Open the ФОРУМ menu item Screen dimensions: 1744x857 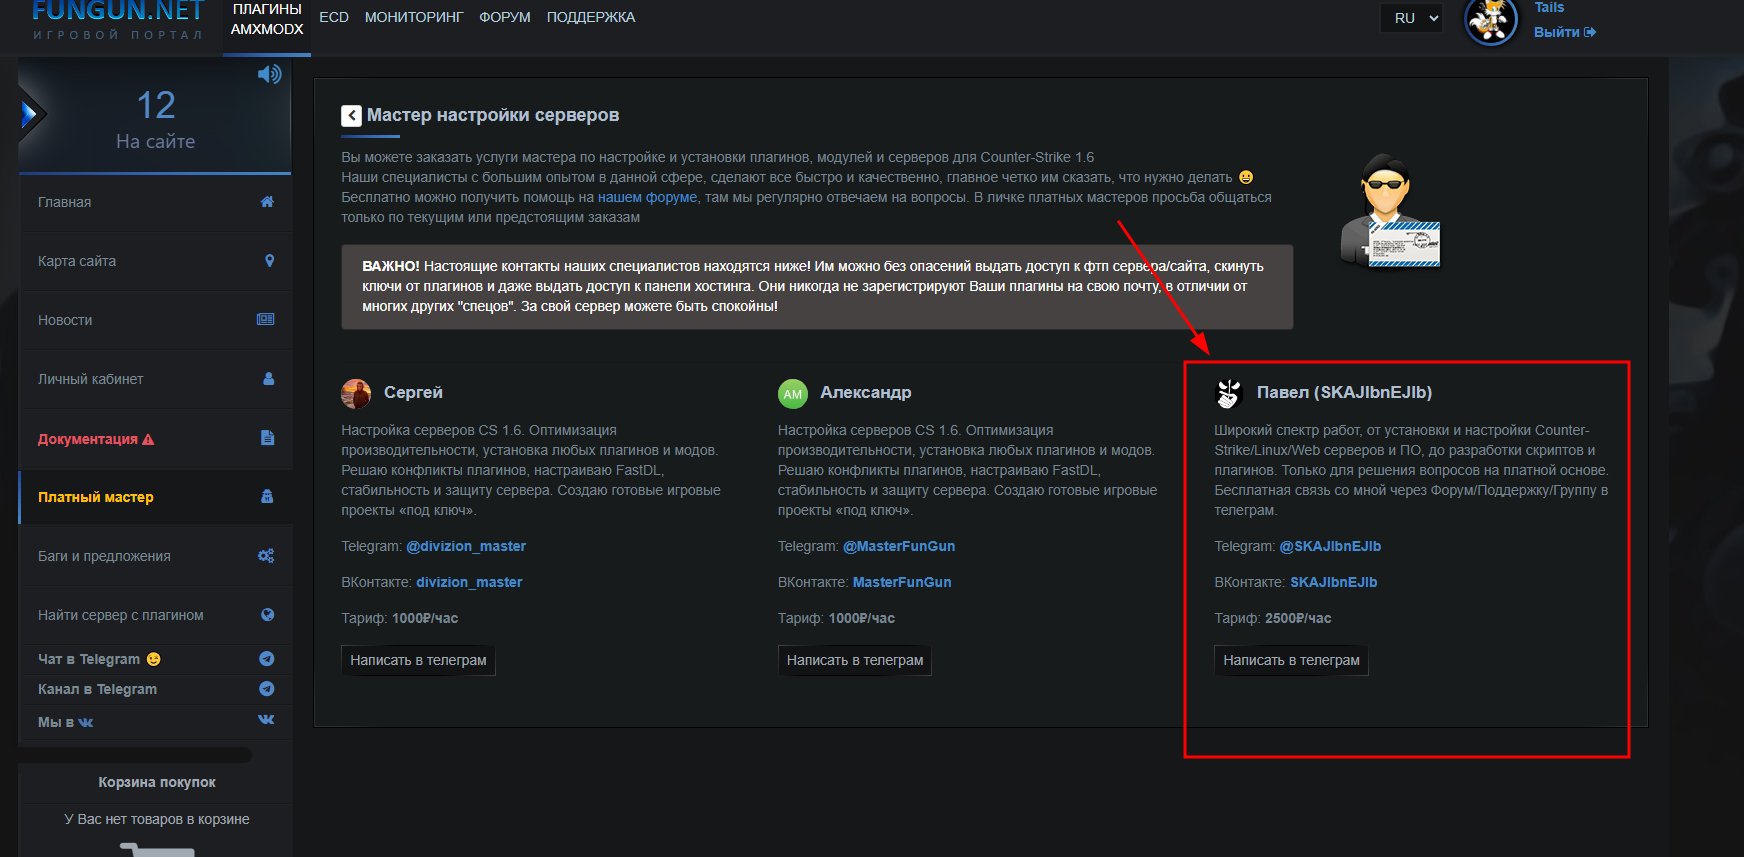click(x=505, y=17)
